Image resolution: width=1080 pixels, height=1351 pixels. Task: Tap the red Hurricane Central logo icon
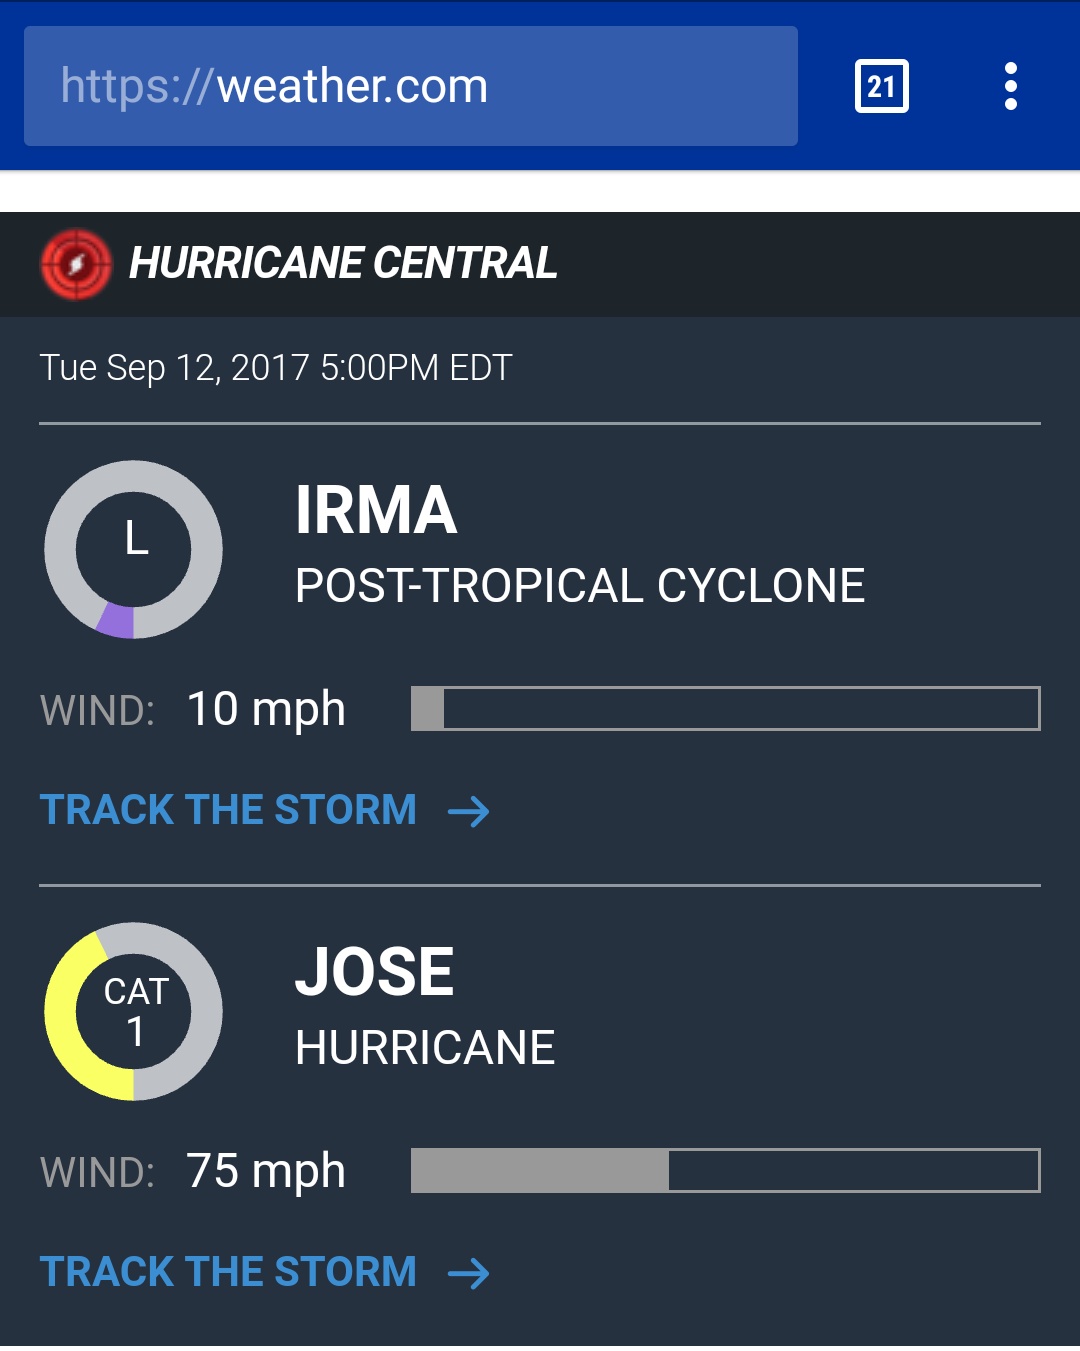tap(76, 264)
